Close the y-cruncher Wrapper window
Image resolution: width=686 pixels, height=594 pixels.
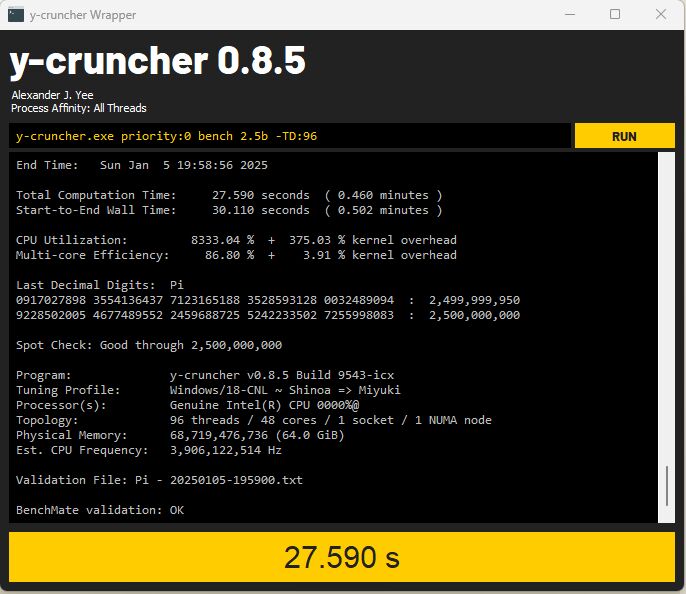[x=661, y=14]
